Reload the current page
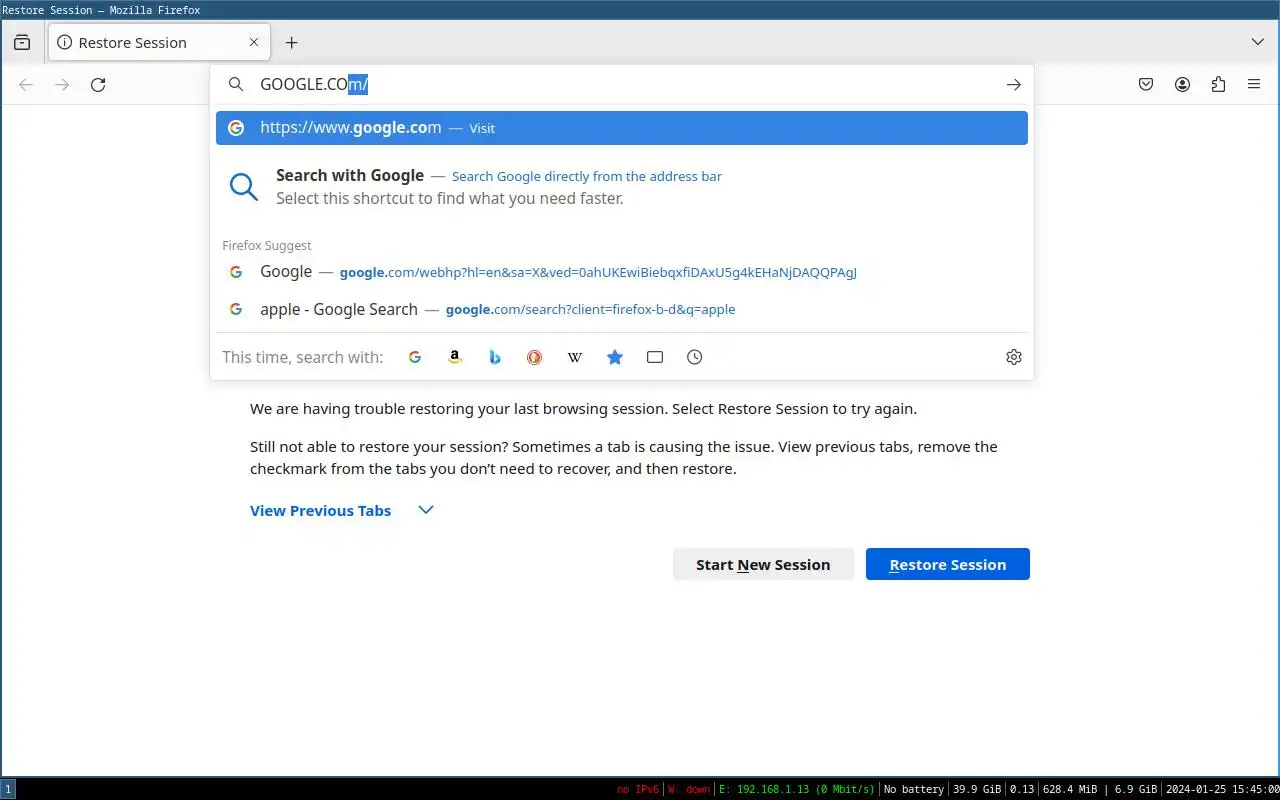This screenshot has width=1280, height=800. pos(98,85)
